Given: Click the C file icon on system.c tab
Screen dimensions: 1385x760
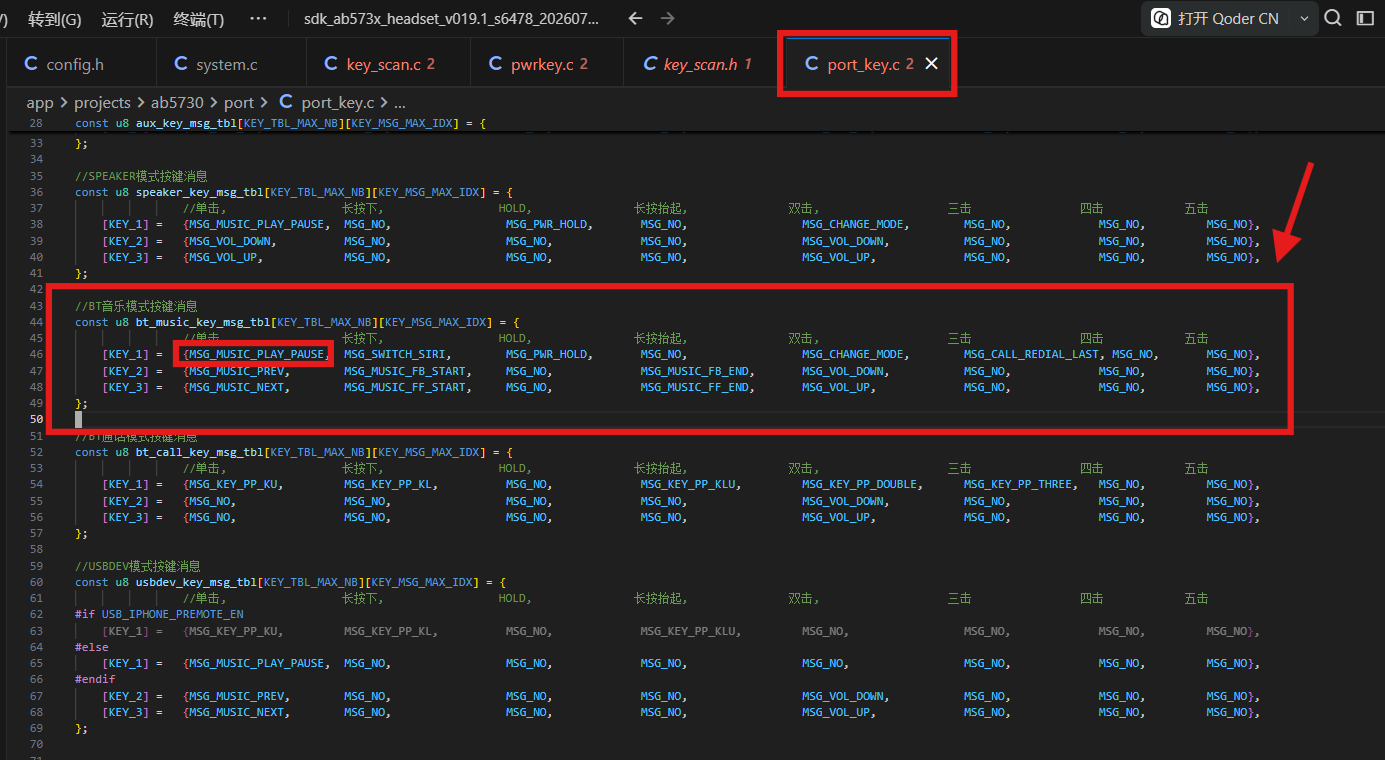Looking at the screenshot, I should click(x=181, y=64).
